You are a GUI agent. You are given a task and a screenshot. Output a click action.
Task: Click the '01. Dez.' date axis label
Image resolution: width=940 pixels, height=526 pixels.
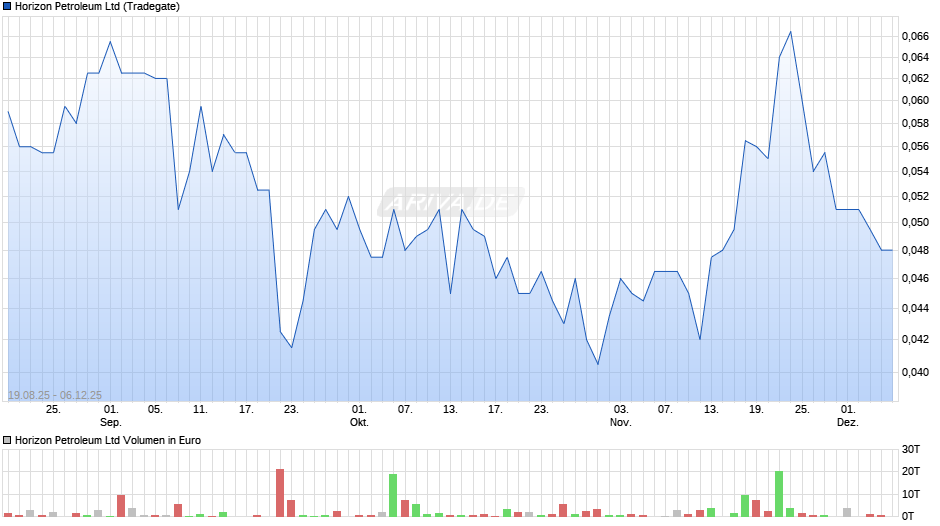tap(848, 416)
